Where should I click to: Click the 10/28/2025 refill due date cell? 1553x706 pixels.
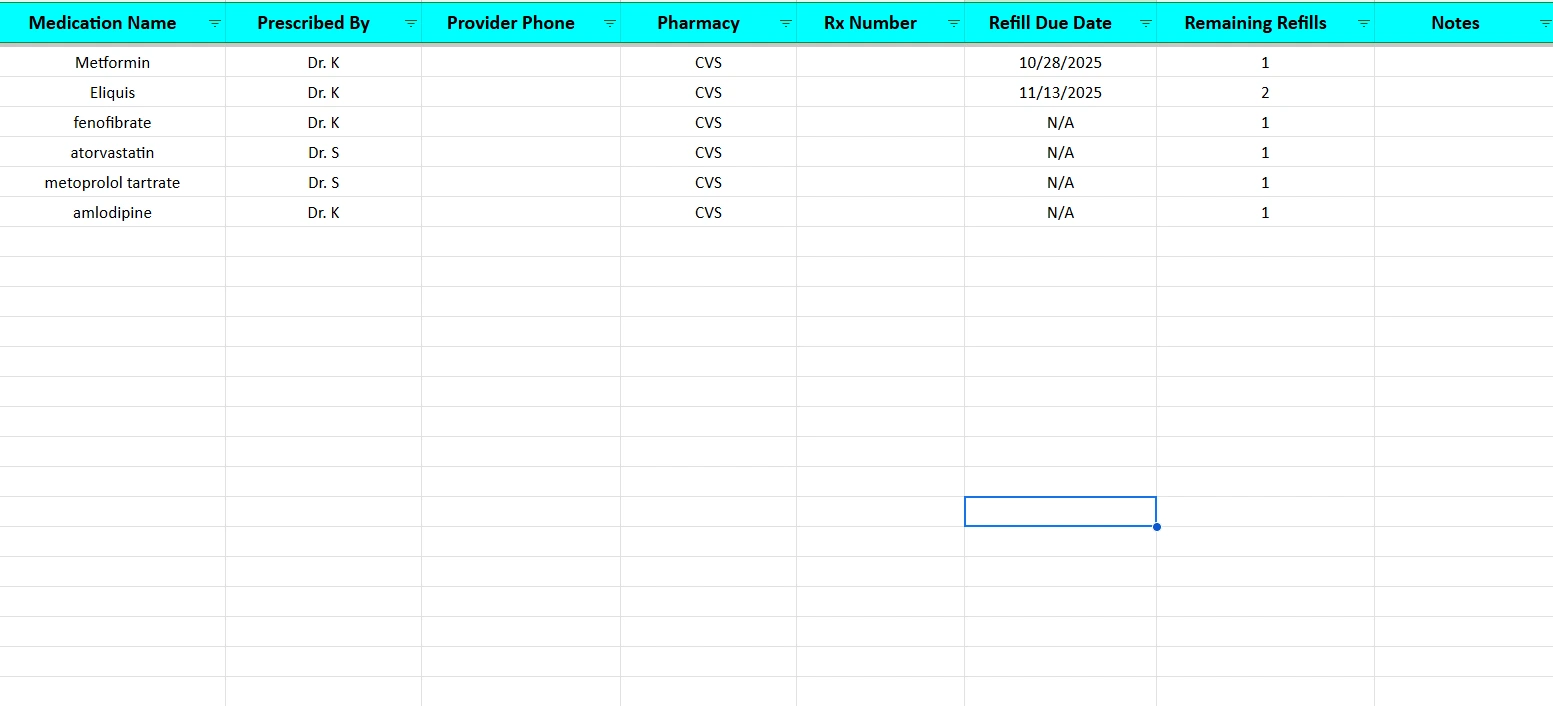(x=1060, y=62)
